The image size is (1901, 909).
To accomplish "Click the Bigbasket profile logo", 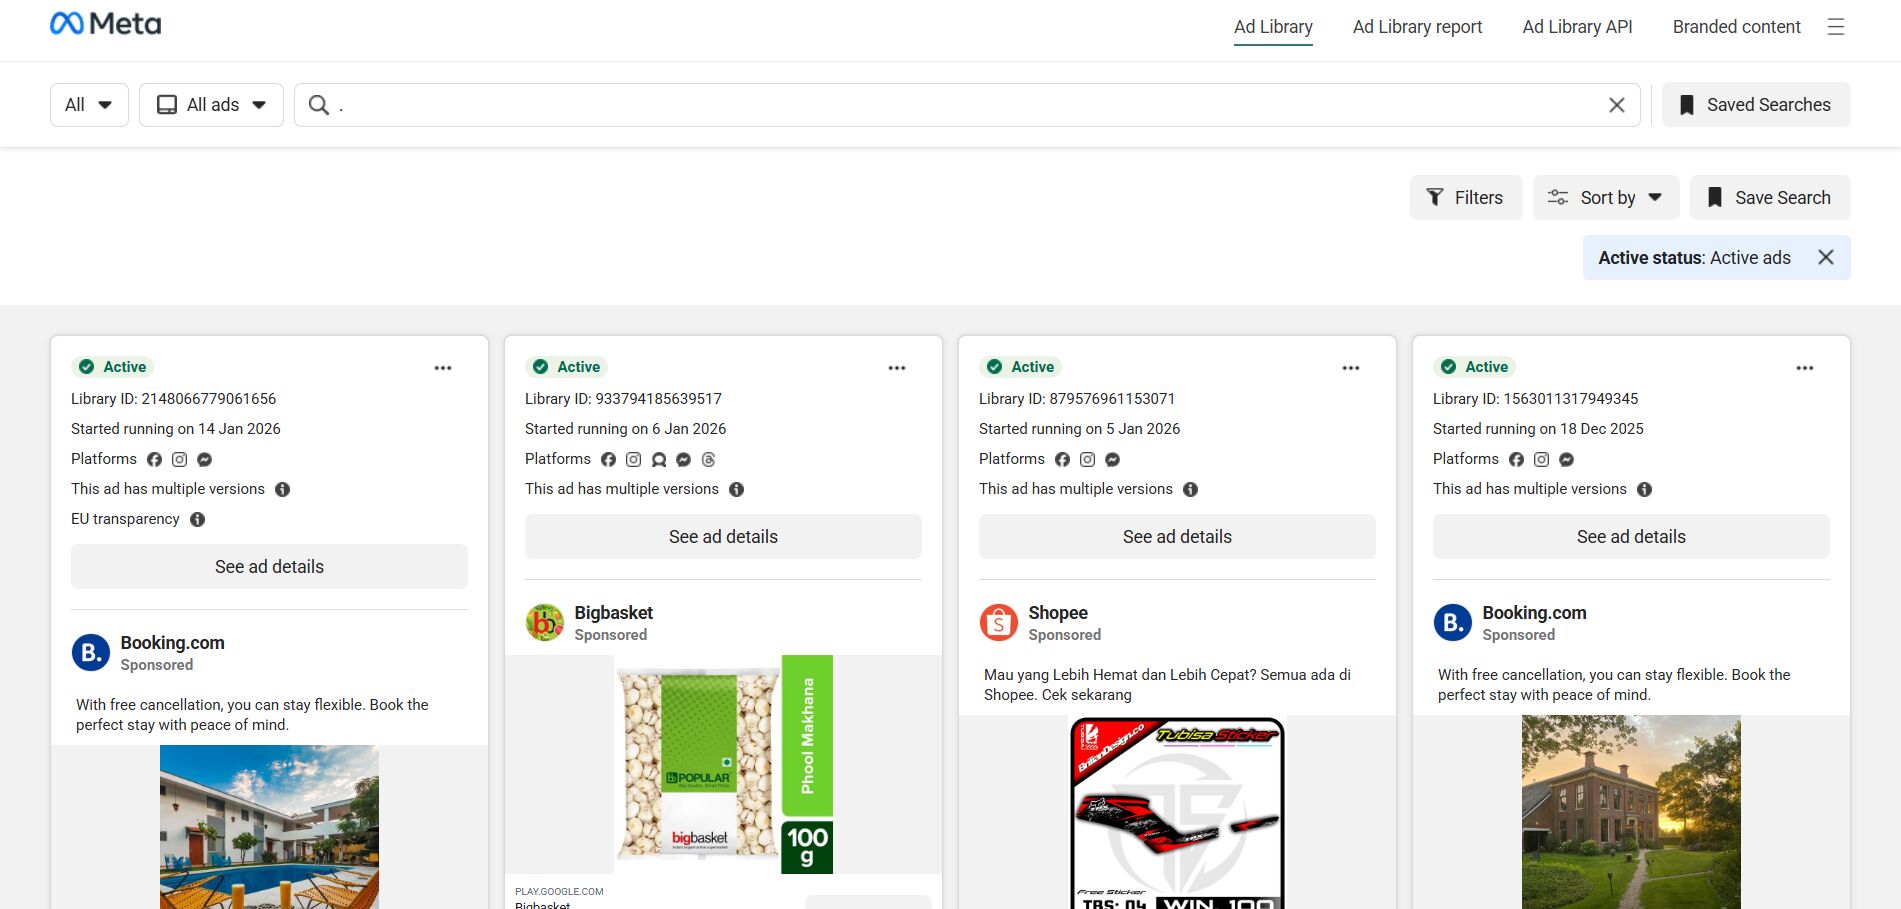I will (x=545, y=622).
